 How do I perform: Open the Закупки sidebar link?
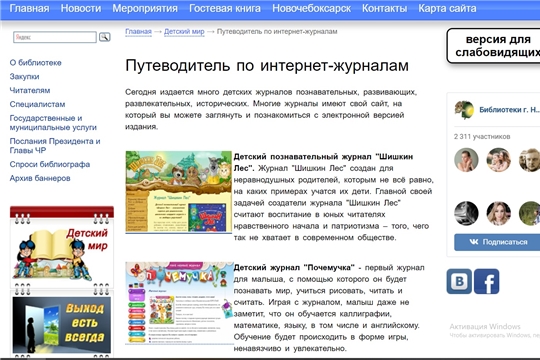tap(24, 76)
